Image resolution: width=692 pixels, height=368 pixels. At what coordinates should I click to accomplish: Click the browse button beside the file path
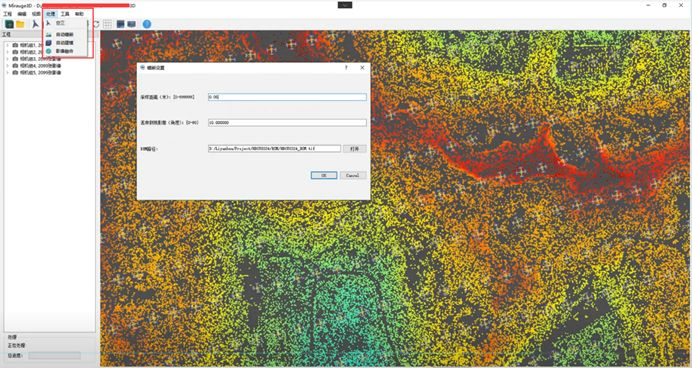(354, 149)
